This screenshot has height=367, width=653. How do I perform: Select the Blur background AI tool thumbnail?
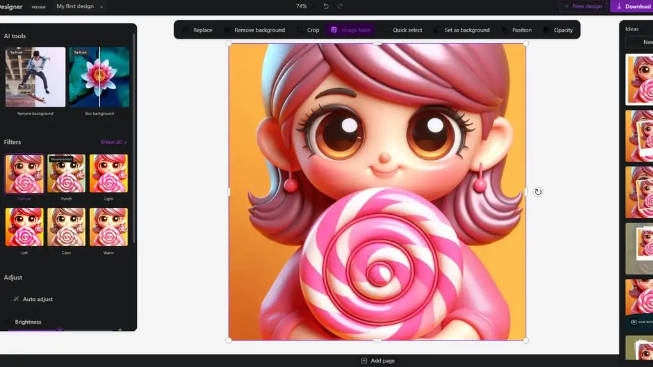tap(99, 77)
